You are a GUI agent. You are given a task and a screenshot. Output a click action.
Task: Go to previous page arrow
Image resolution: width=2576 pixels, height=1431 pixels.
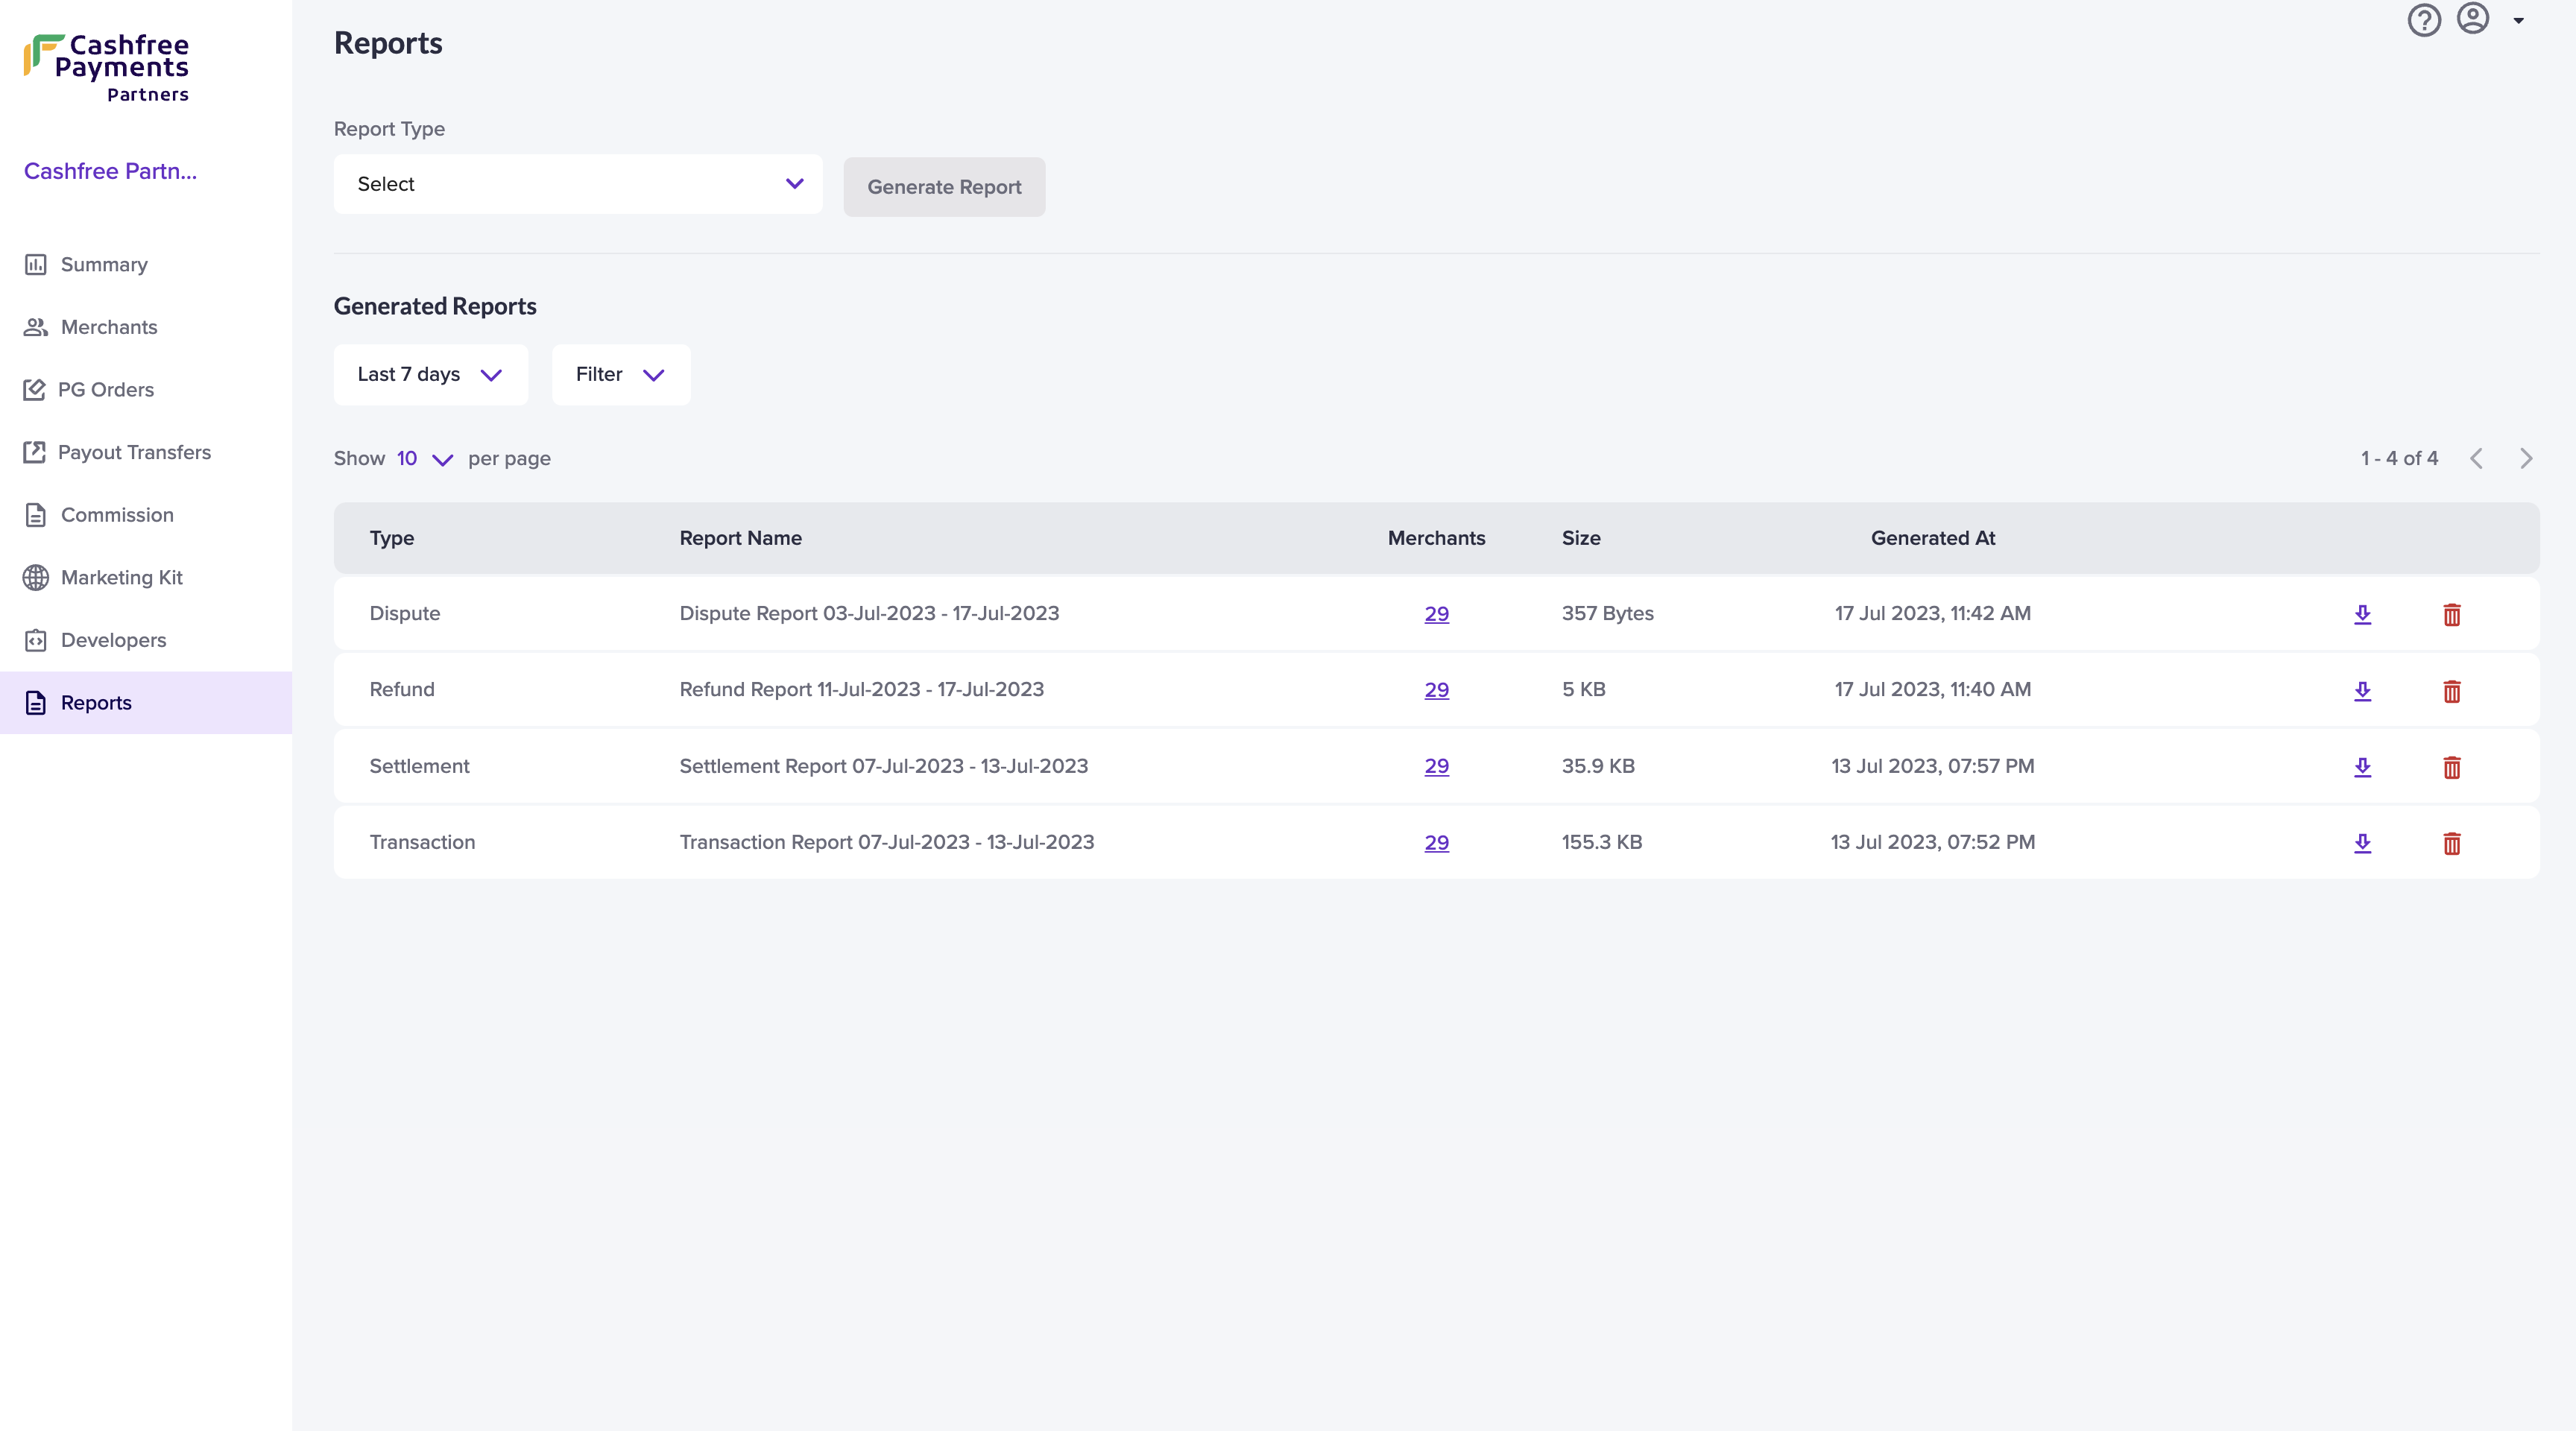2476,459
